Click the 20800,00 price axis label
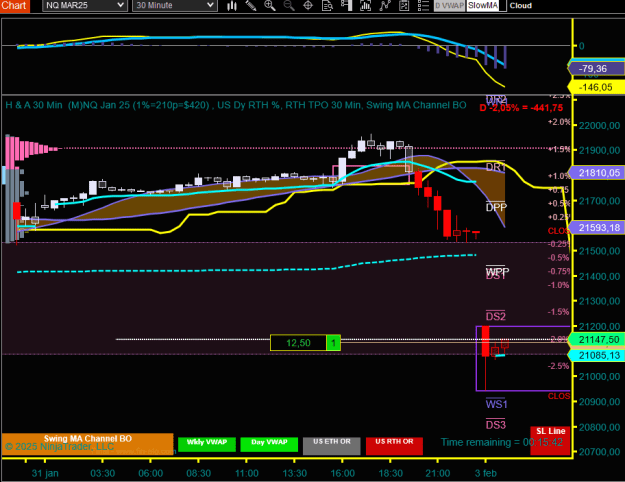This screenshot has width=625, height=482. pyautogui.click(x=599, y=427)
